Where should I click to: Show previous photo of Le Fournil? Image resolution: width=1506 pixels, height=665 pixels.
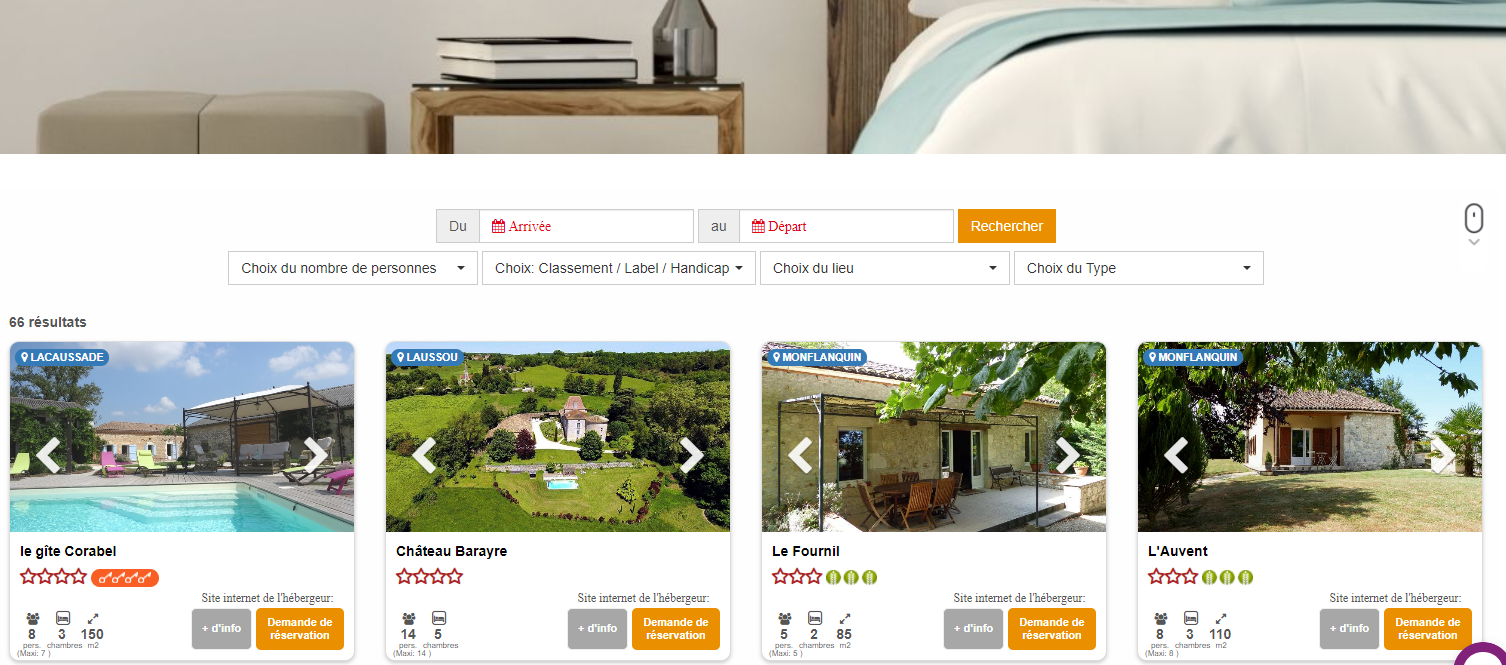tap(800, 455)
